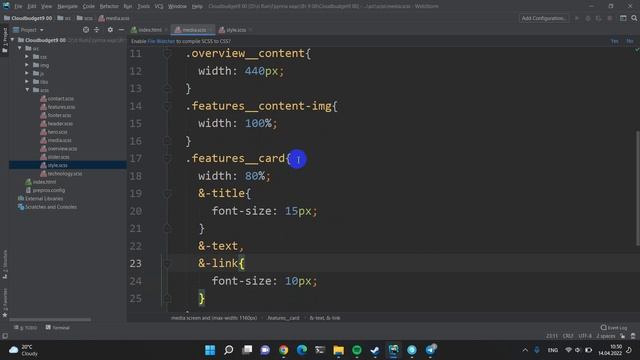Expand the js folder

27,73
